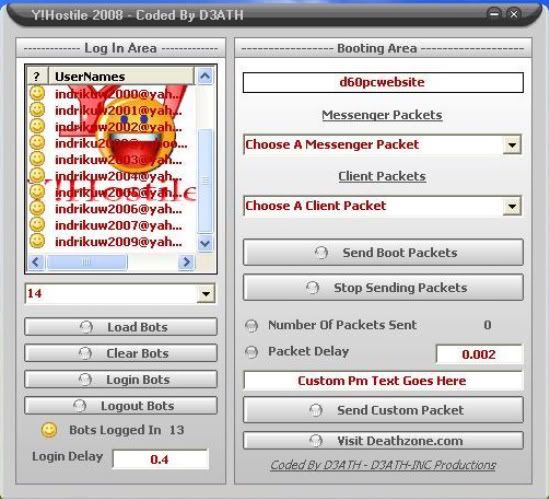
Task: Select indrikuw2007@yah... in the list
Action: point(119,225)
